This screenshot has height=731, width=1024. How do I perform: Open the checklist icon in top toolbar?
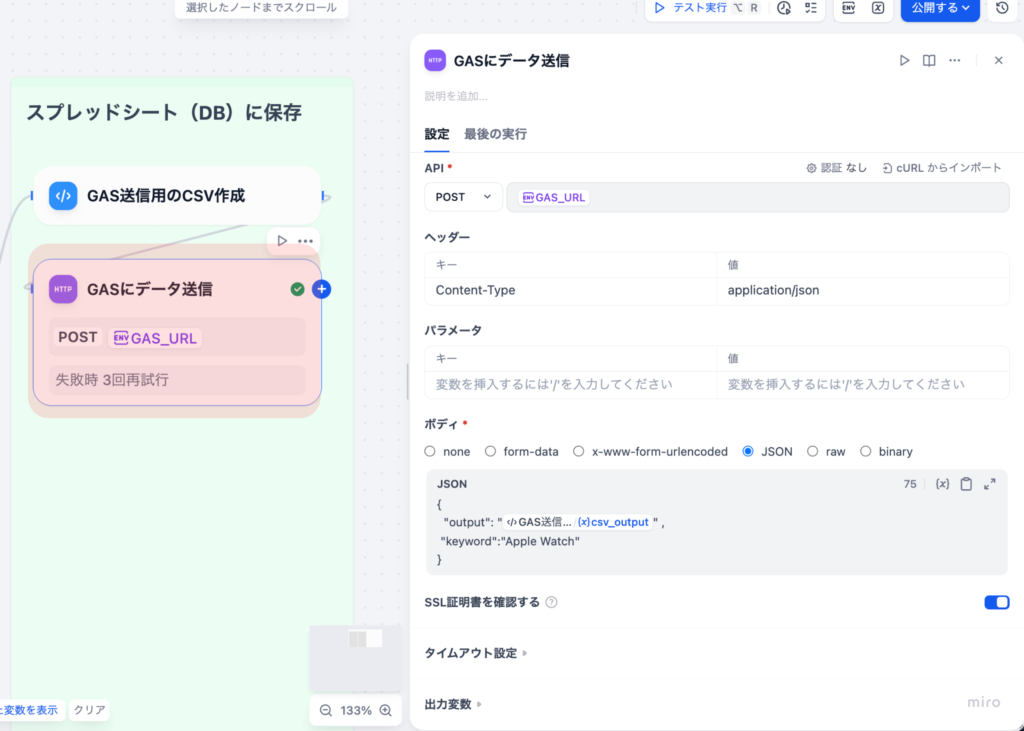point(811,8)
